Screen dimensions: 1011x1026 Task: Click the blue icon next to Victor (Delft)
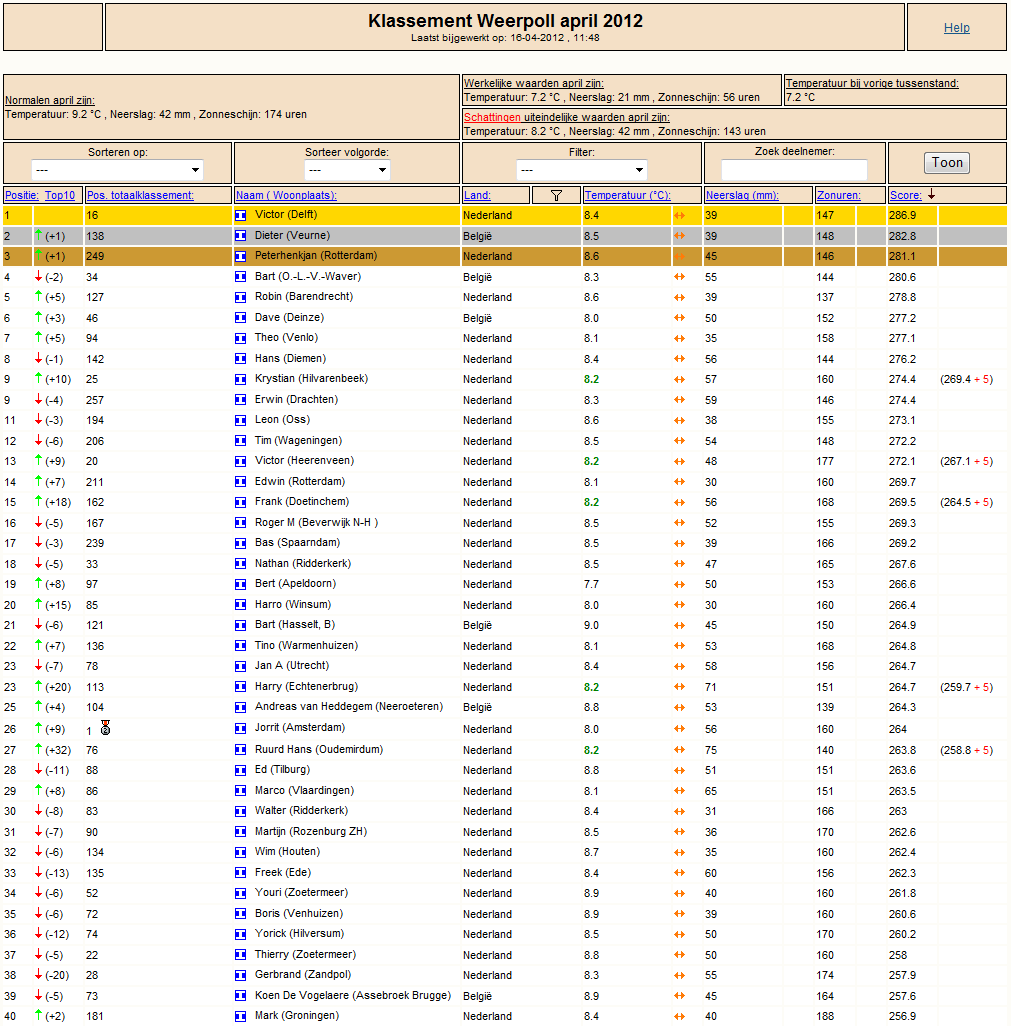pos(241,215)
